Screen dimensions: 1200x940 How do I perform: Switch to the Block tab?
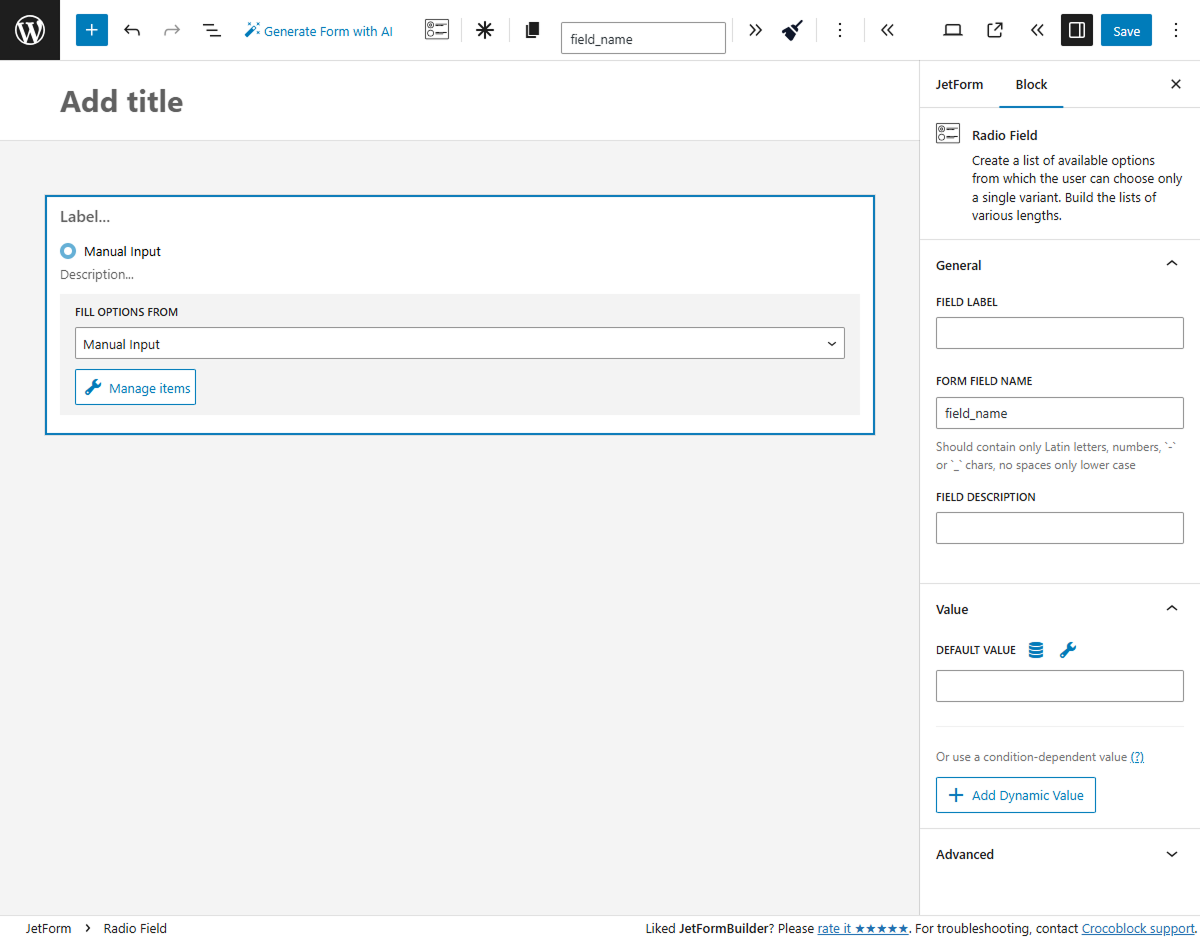(x=1031, y=84)
